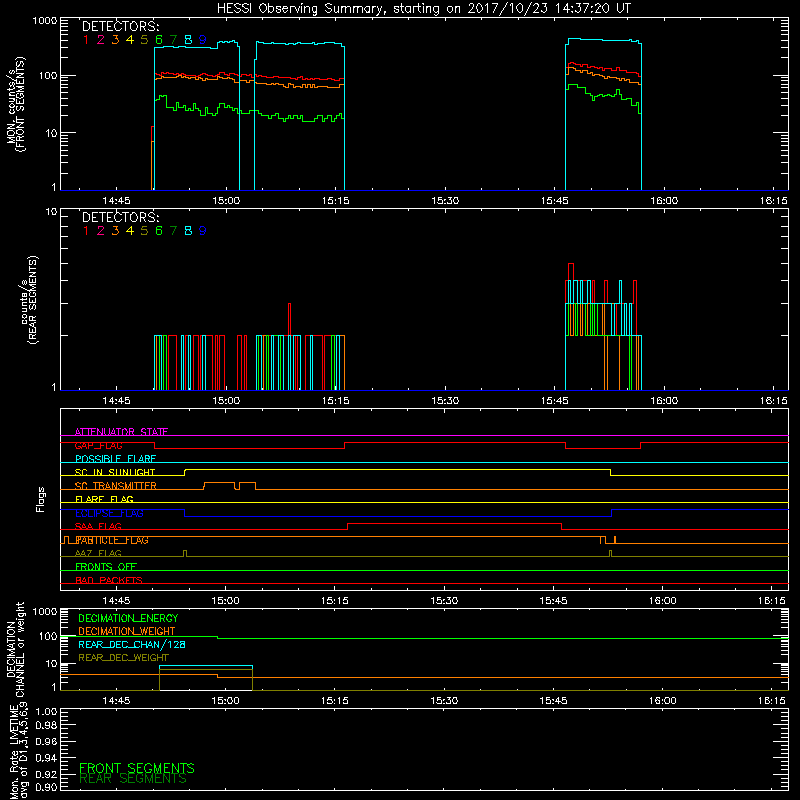Click the SC_IN_SUNLIGHT flag label

pos(115,472)
